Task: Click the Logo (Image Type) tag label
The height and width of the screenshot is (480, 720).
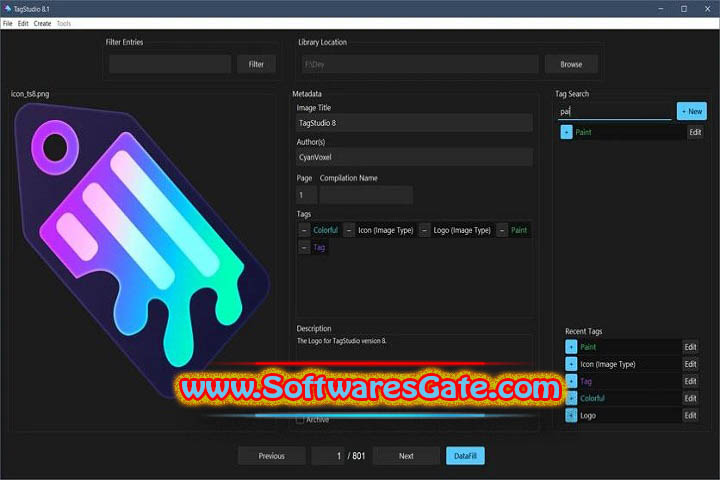Action: coord(462,230)
